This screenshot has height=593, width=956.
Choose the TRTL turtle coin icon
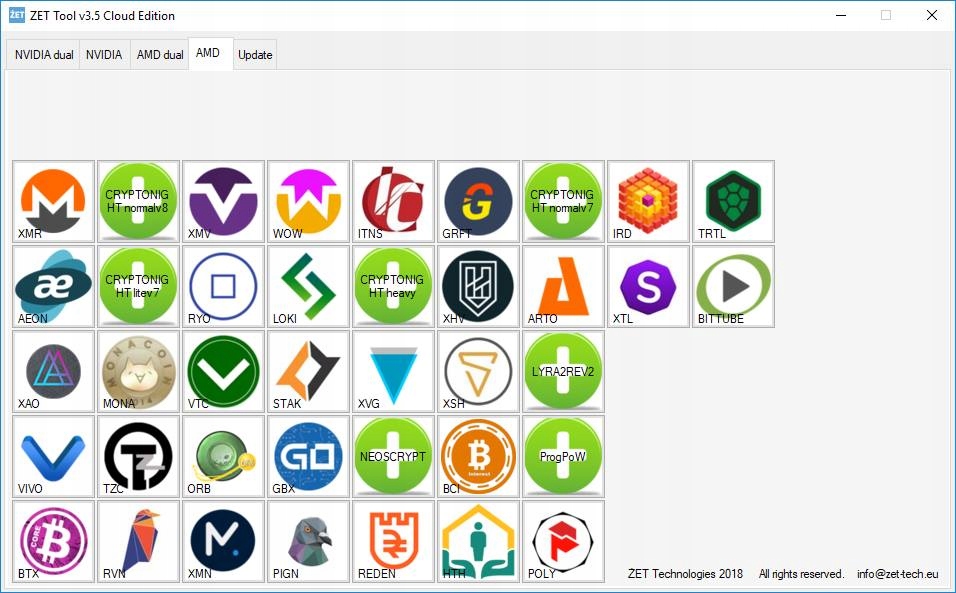coord(733,202)
